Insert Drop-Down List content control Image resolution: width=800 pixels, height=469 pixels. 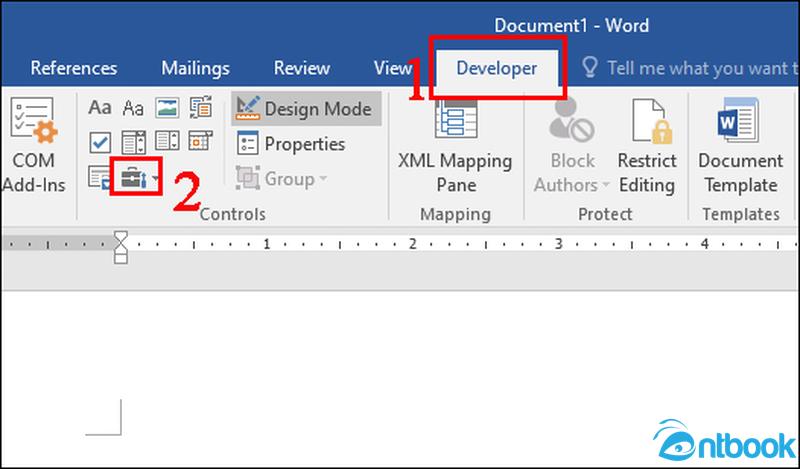point(167,142)
